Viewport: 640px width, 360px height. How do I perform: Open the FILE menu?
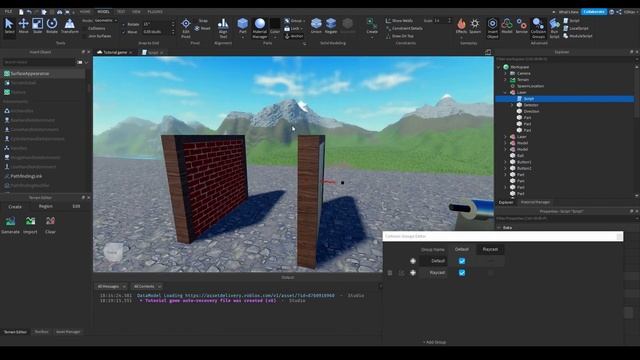click(8, 12)
